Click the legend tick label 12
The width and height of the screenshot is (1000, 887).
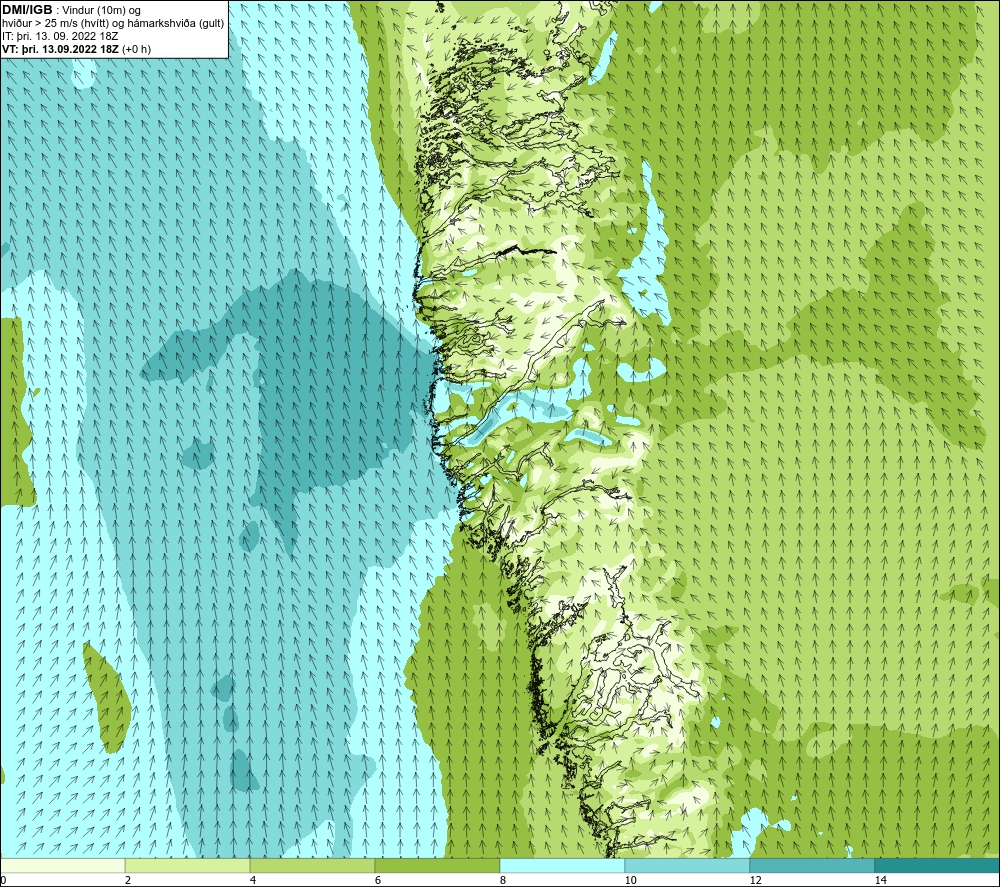point(755,880)
